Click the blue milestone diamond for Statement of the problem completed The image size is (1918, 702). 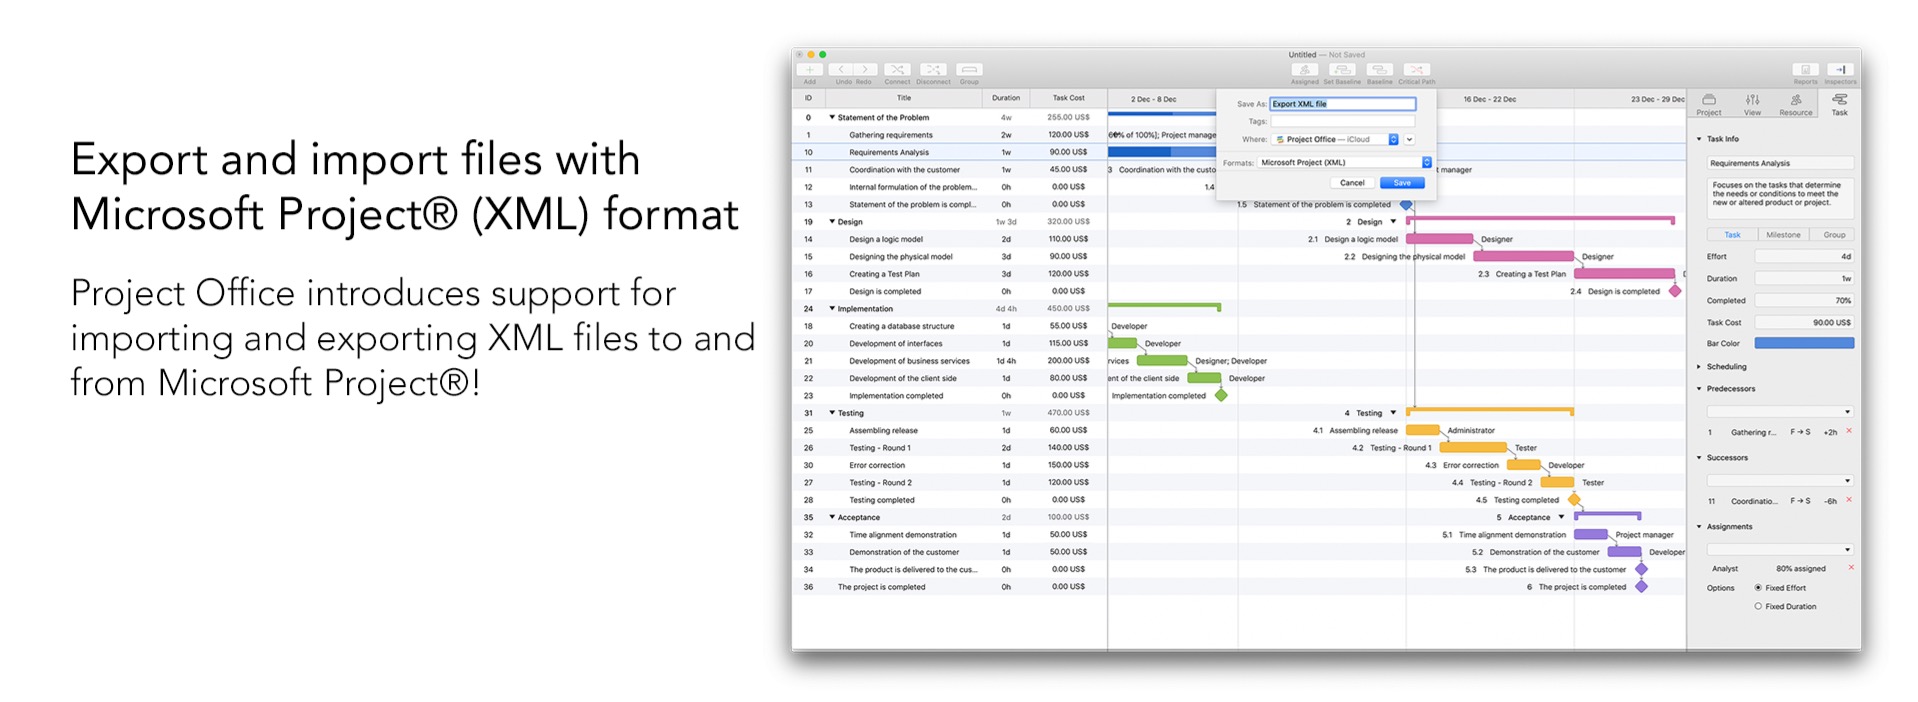tap(1406, 204)
